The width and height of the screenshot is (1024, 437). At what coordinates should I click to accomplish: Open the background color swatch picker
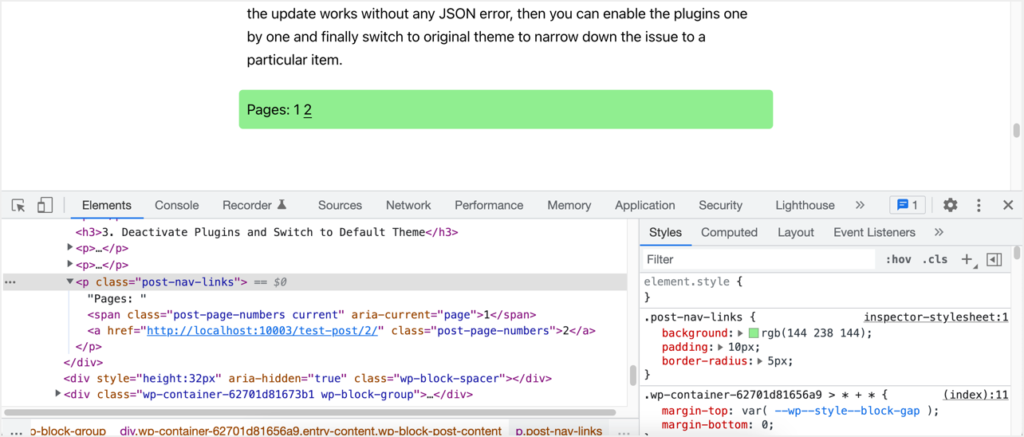(x=753, y=332)
